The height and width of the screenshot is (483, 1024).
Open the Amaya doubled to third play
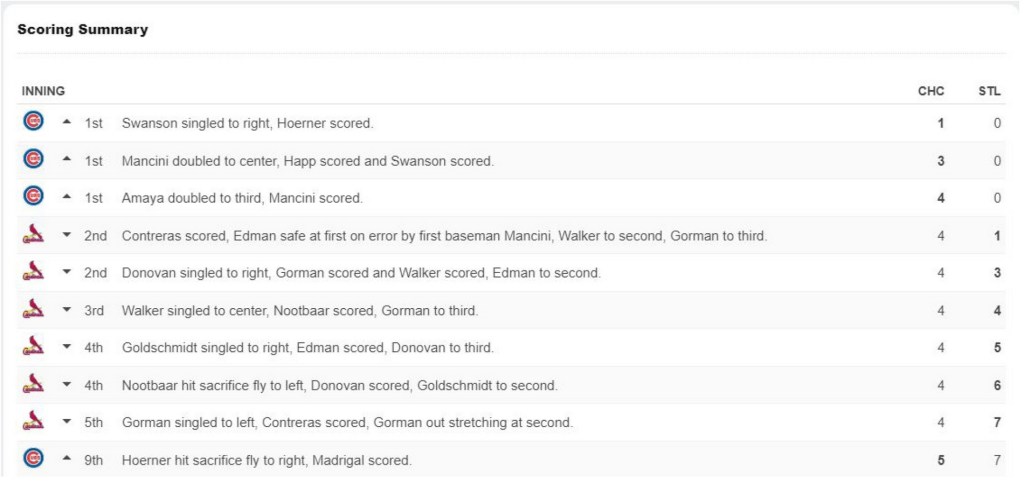242,198
